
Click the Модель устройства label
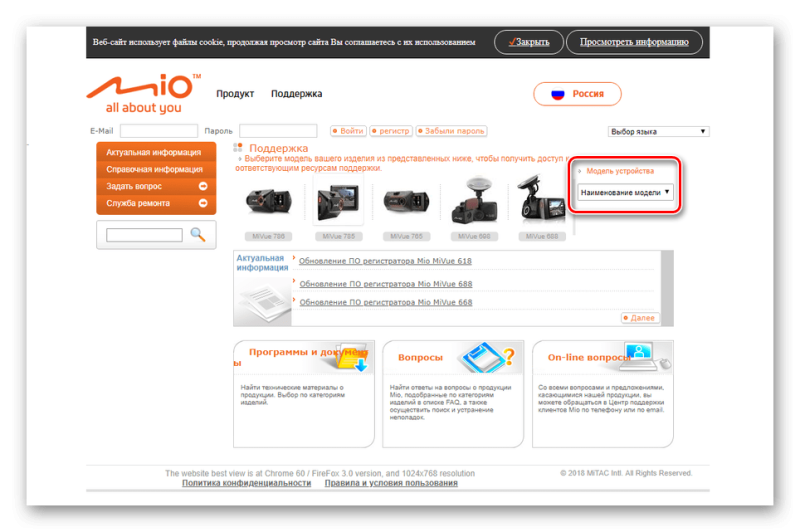(620, 171)
